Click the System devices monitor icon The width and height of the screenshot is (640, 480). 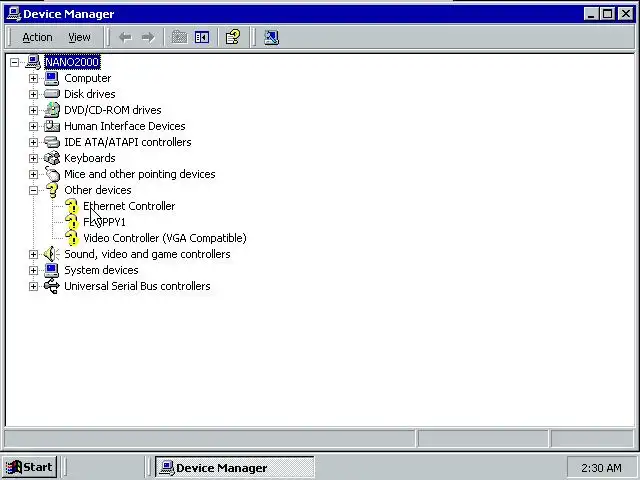[x=52, y=270]
